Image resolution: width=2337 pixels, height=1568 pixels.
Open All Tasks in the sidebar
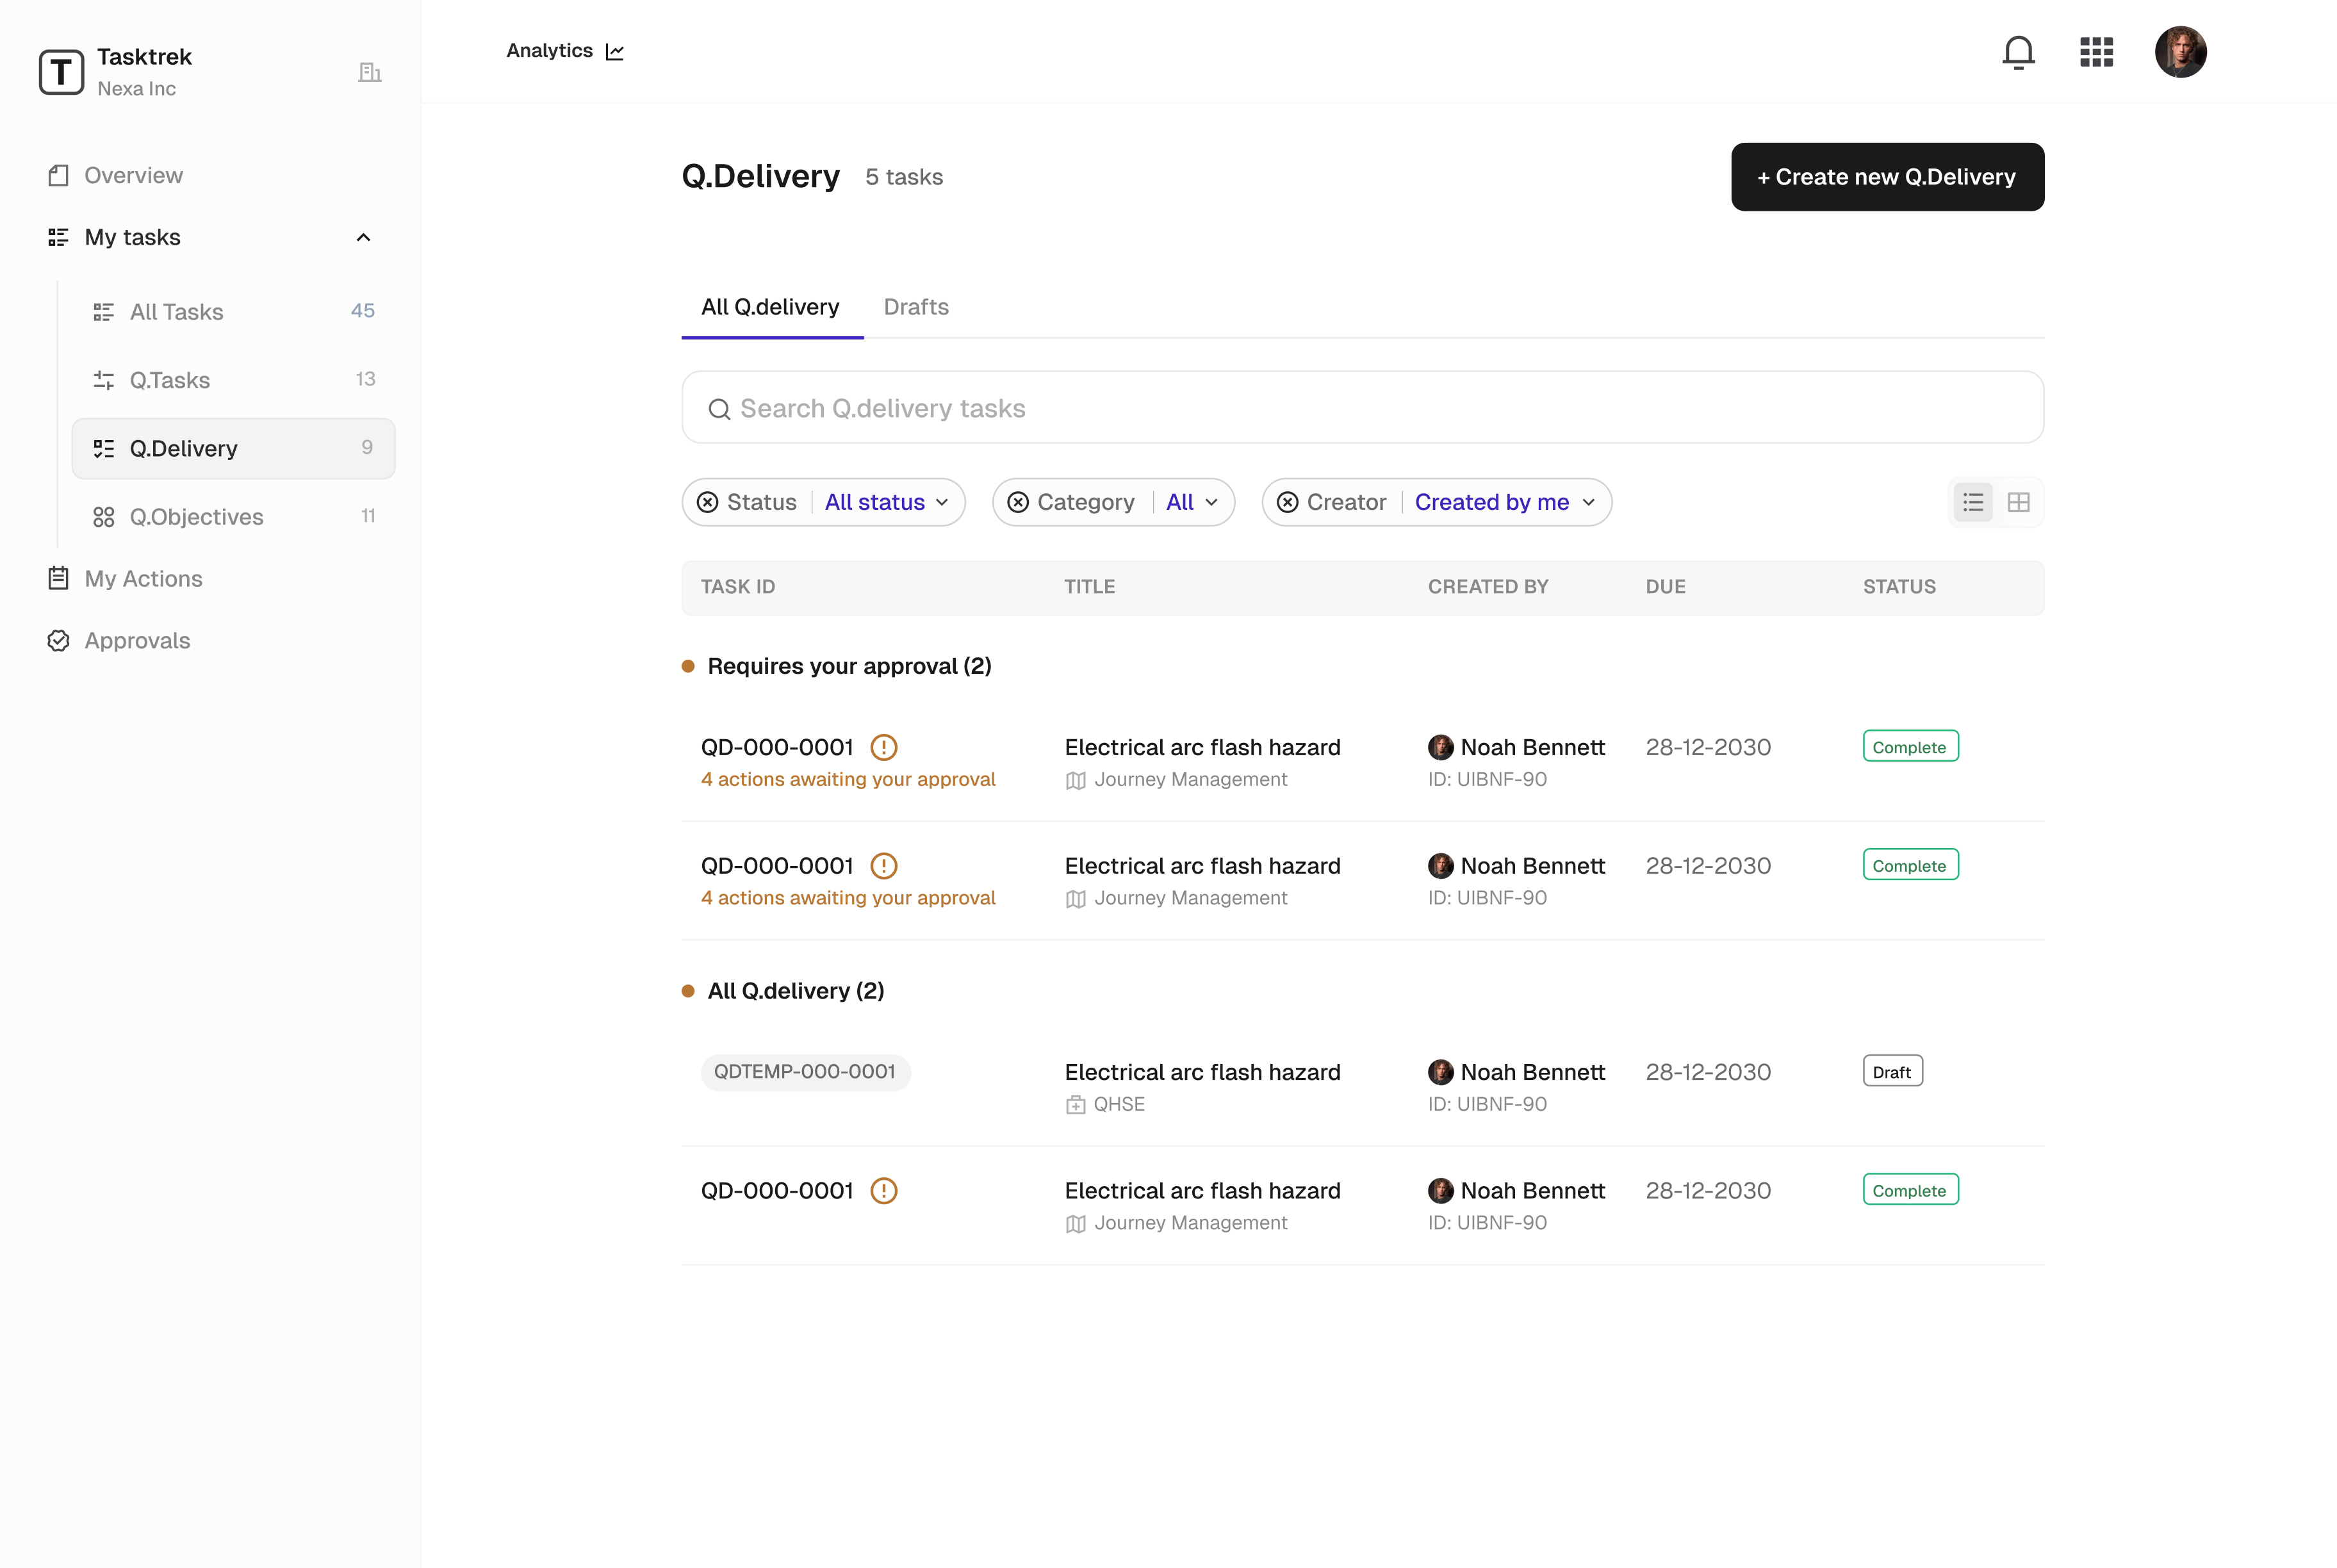pos(233,311)
